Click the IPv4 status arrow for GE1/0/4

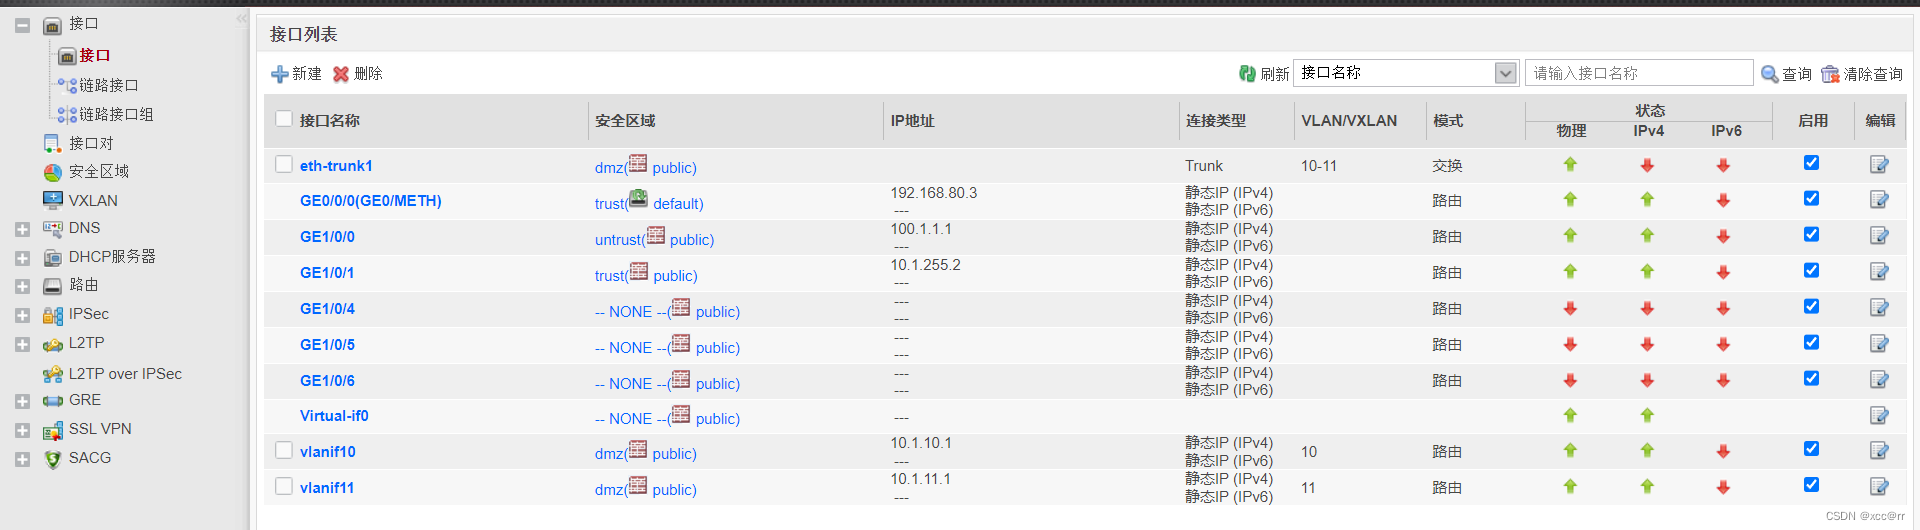(x=1647, y=308)
